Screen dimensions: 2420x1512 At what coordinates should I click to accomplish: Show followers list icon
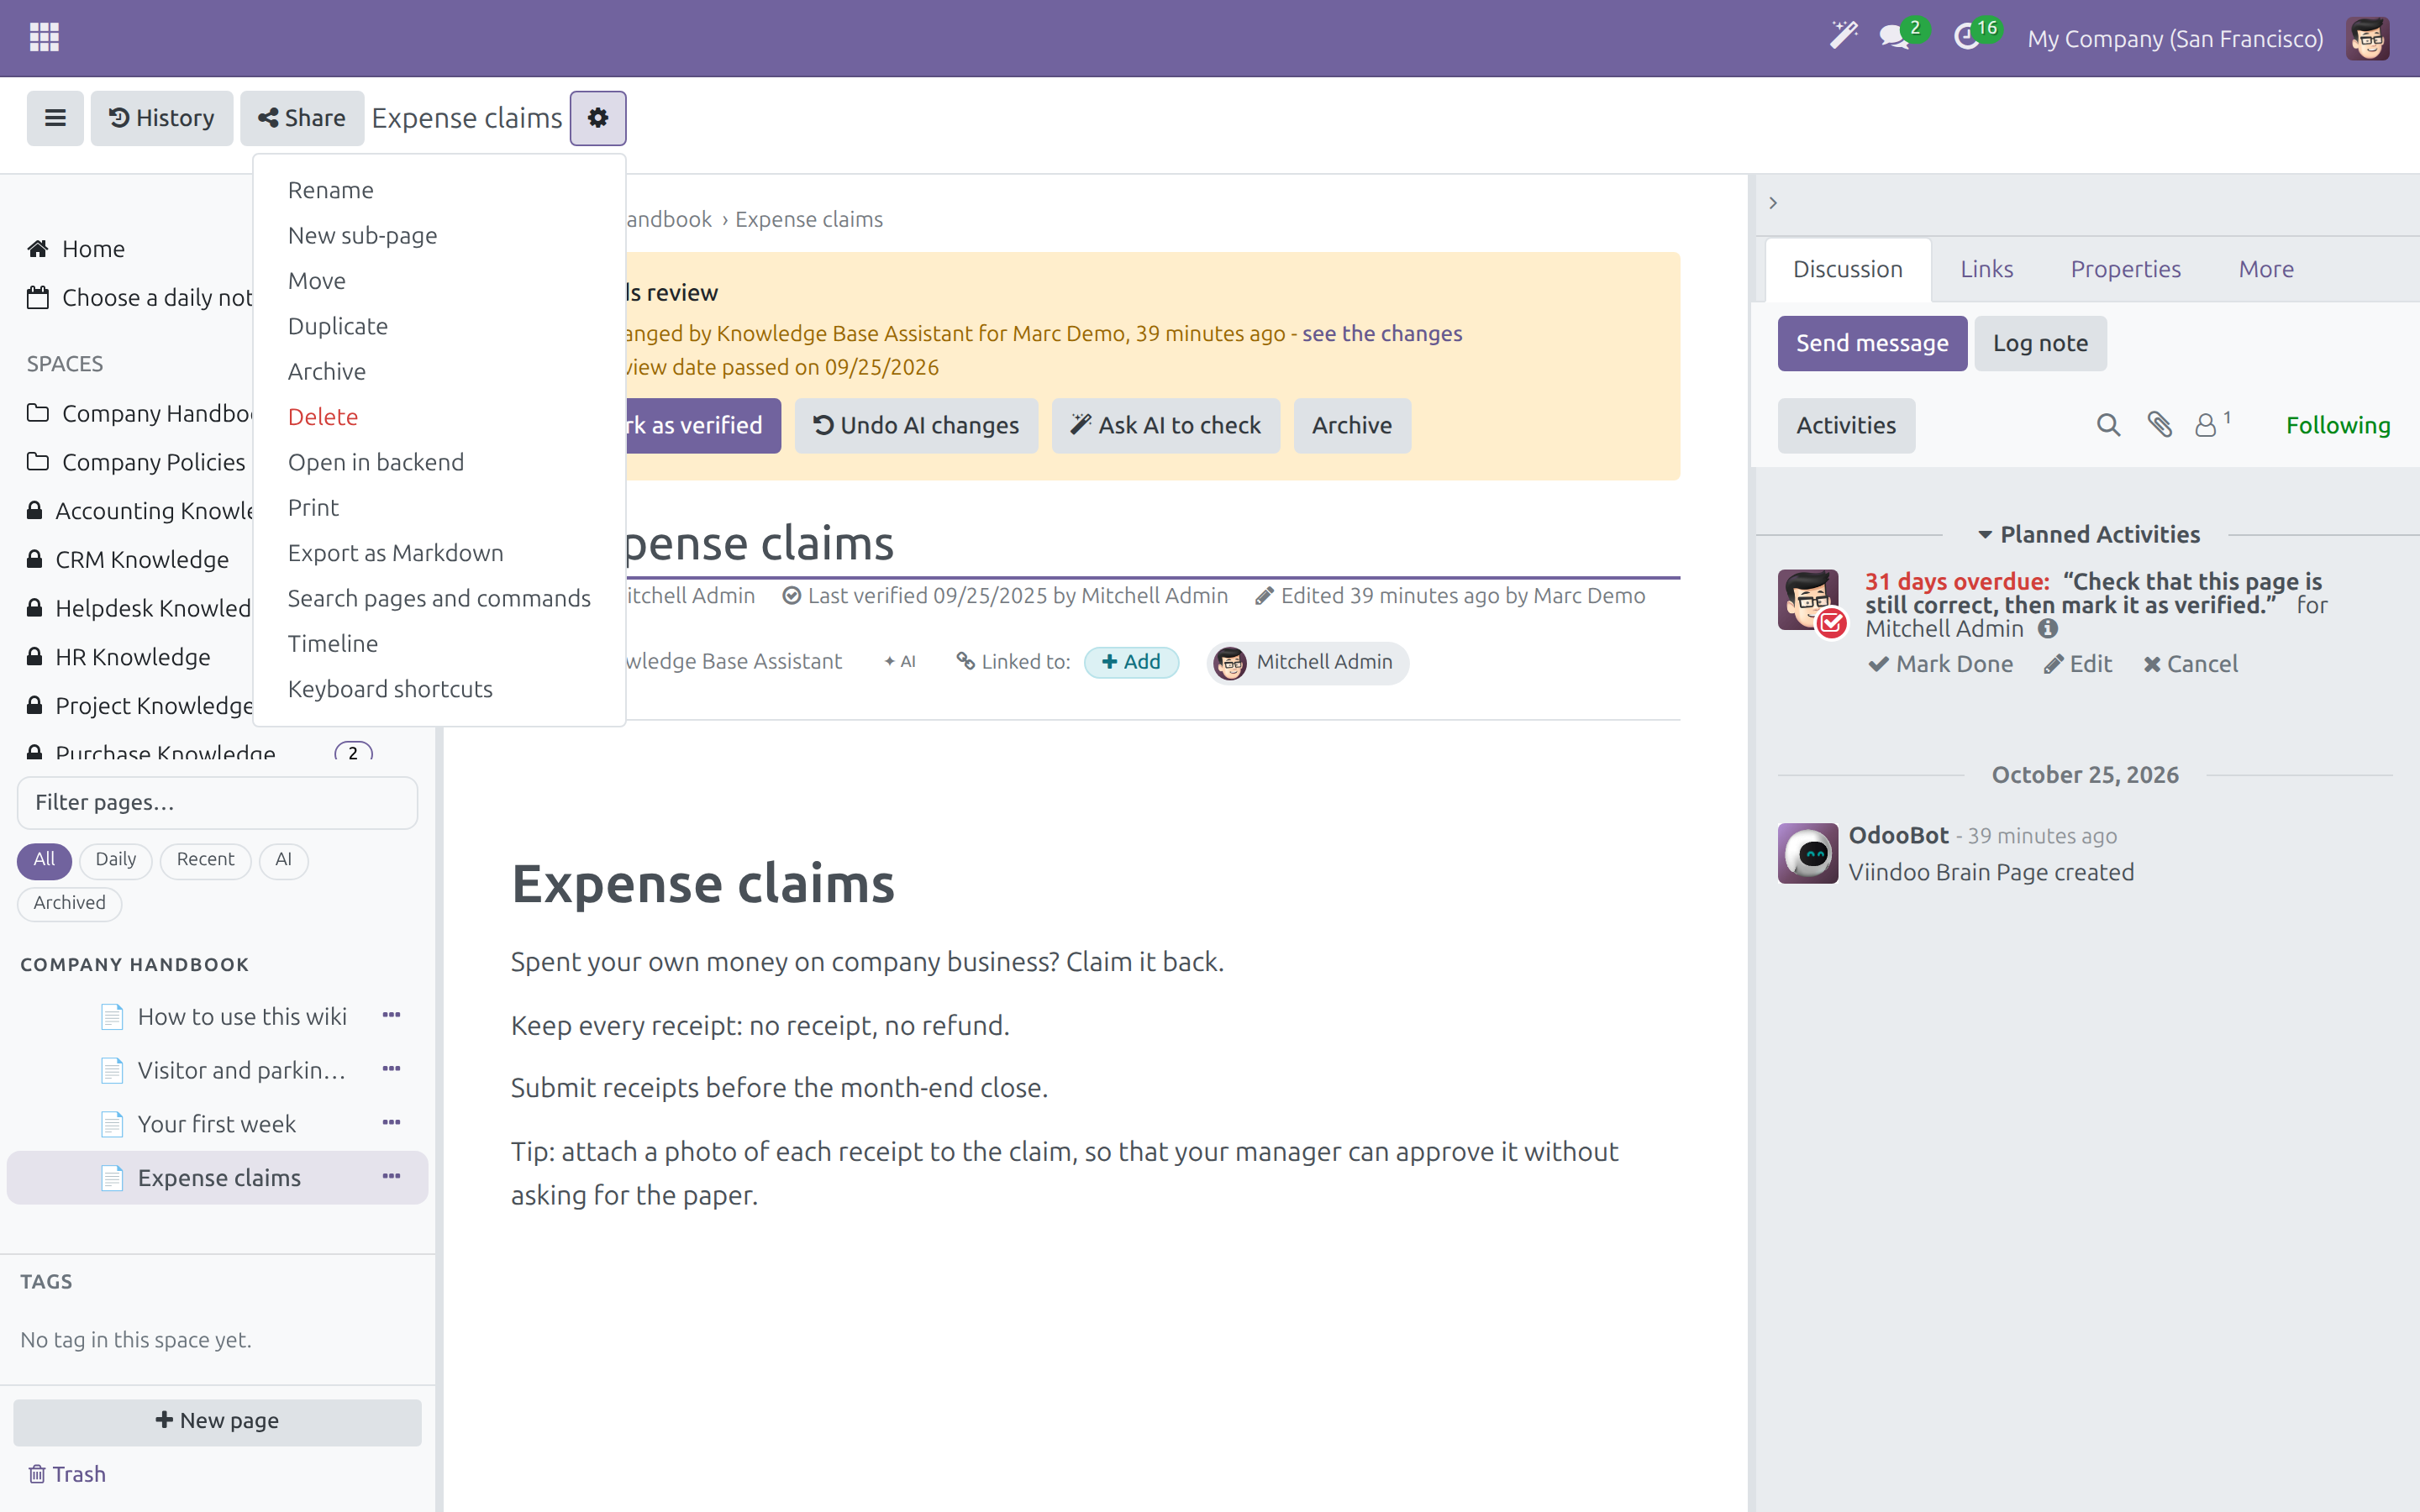pos(2212,425)
